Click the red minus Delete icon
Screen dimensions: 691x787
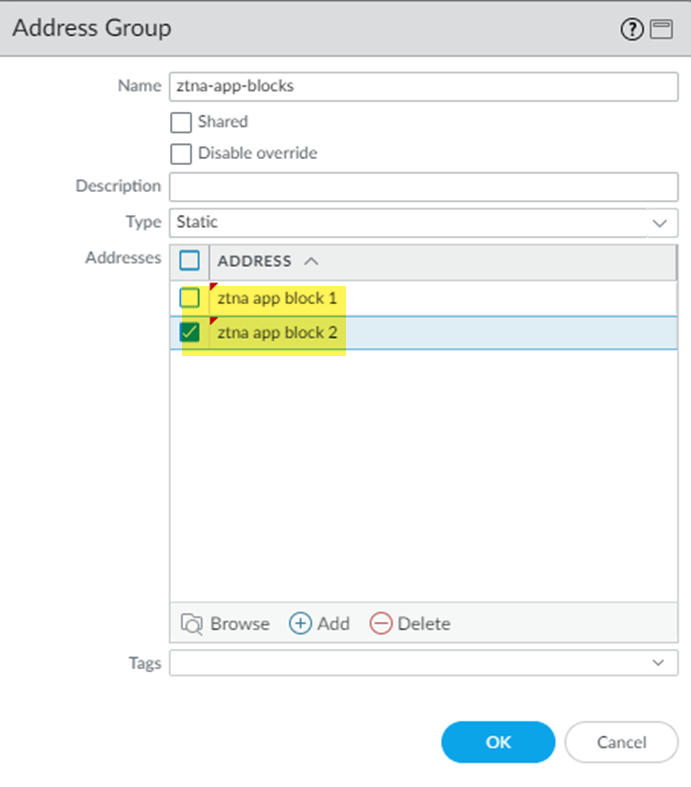click(x=381, y=623)
